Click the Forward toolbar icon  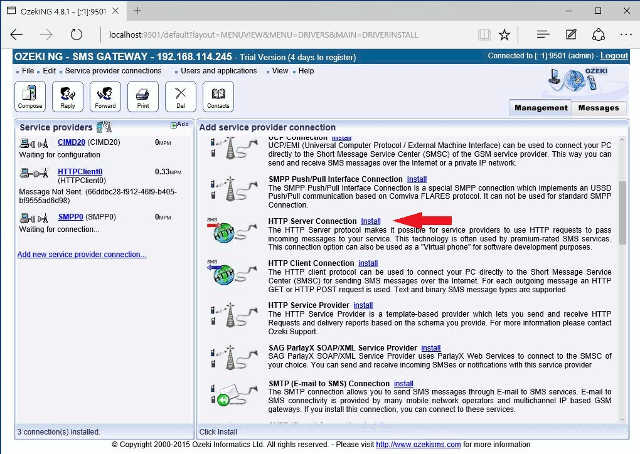[x=105, y=96]
